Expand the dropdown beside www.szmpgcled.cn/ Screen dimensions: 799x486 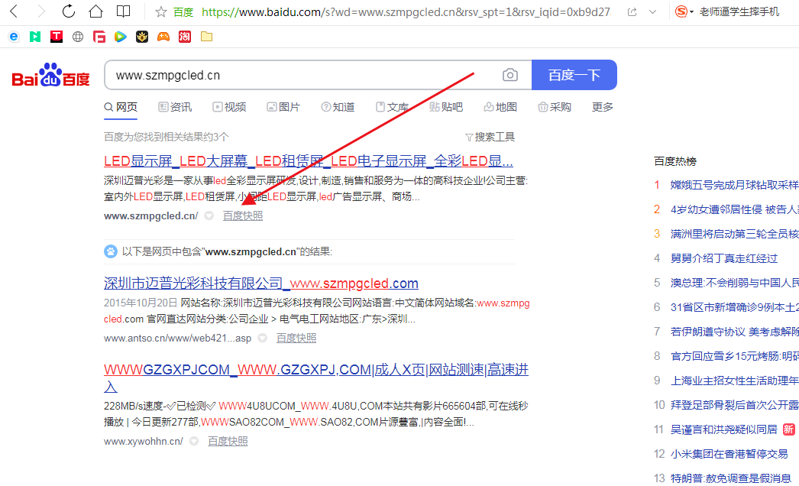[209, 216]
